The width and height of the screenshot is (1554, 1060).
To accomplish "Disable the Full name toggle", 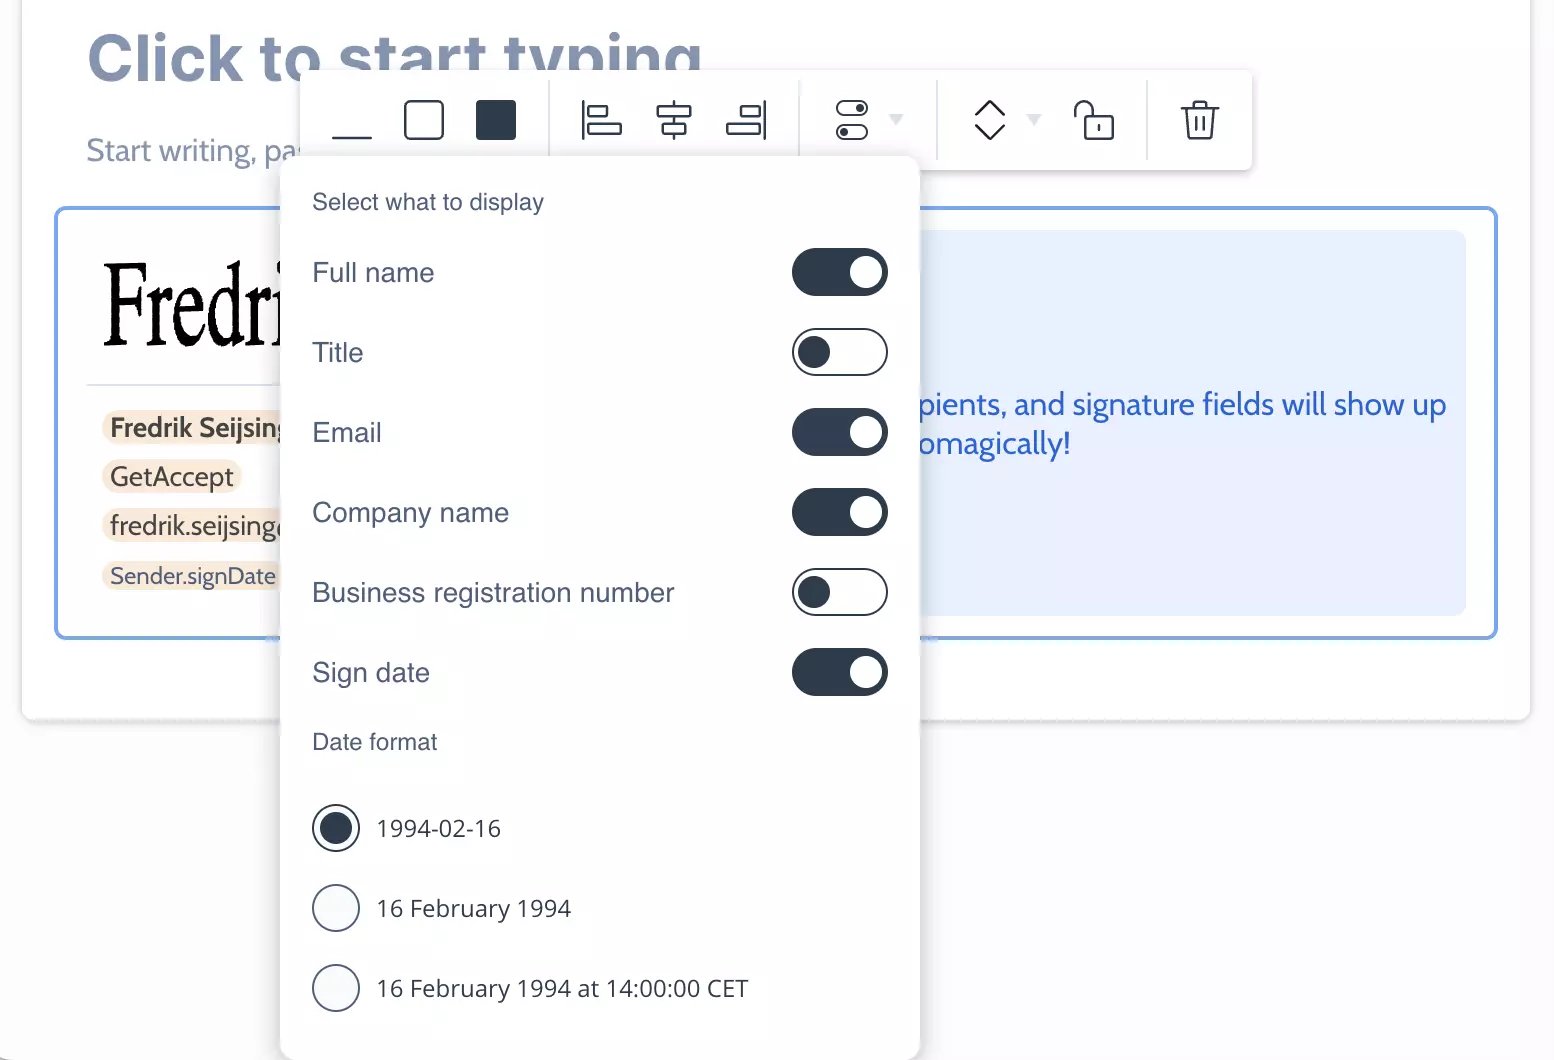I will (839, 272).
